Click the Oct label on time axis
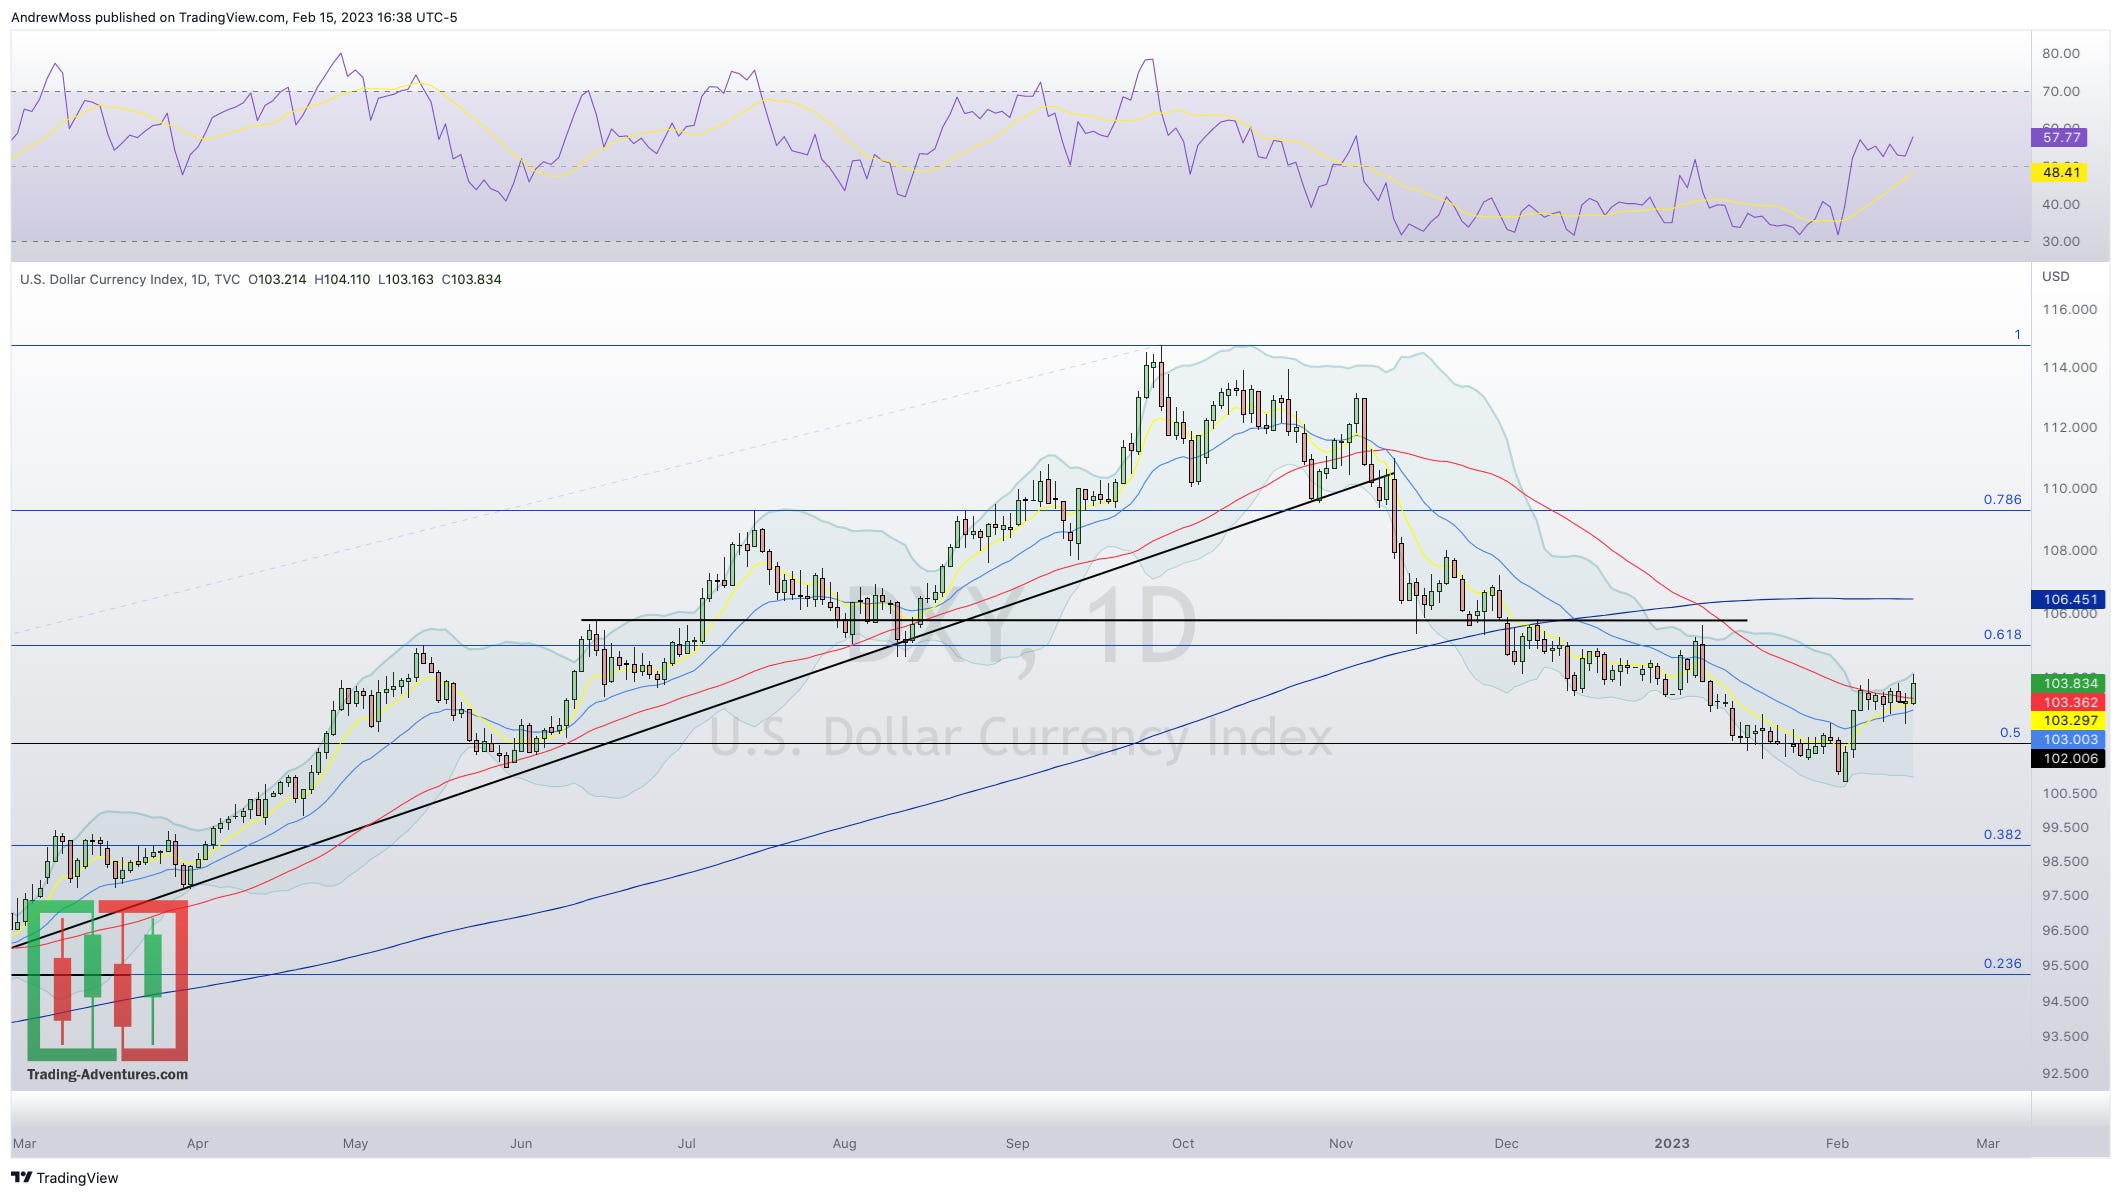 [1183, 1143]
